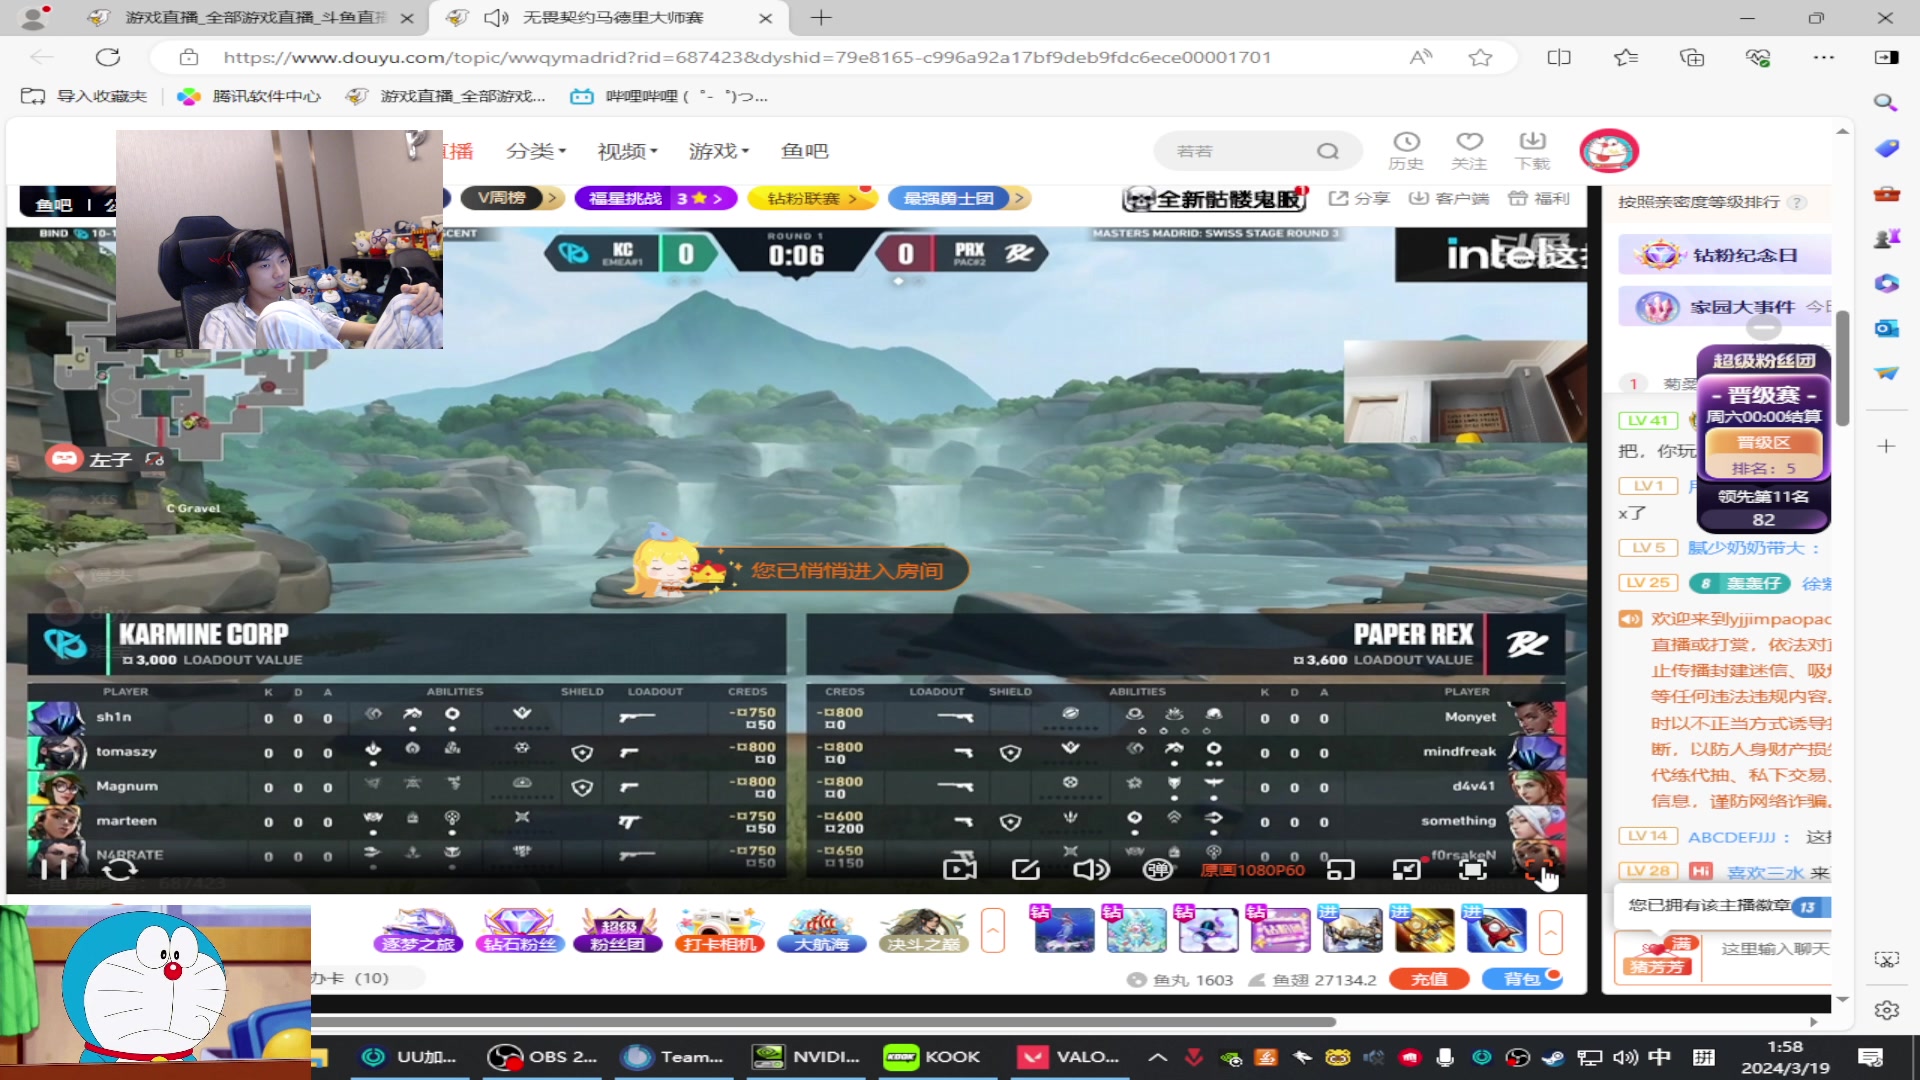Open the 历史 history icon
The width and height of the screenshot is (1920, 1080).
coord(1406,151)
